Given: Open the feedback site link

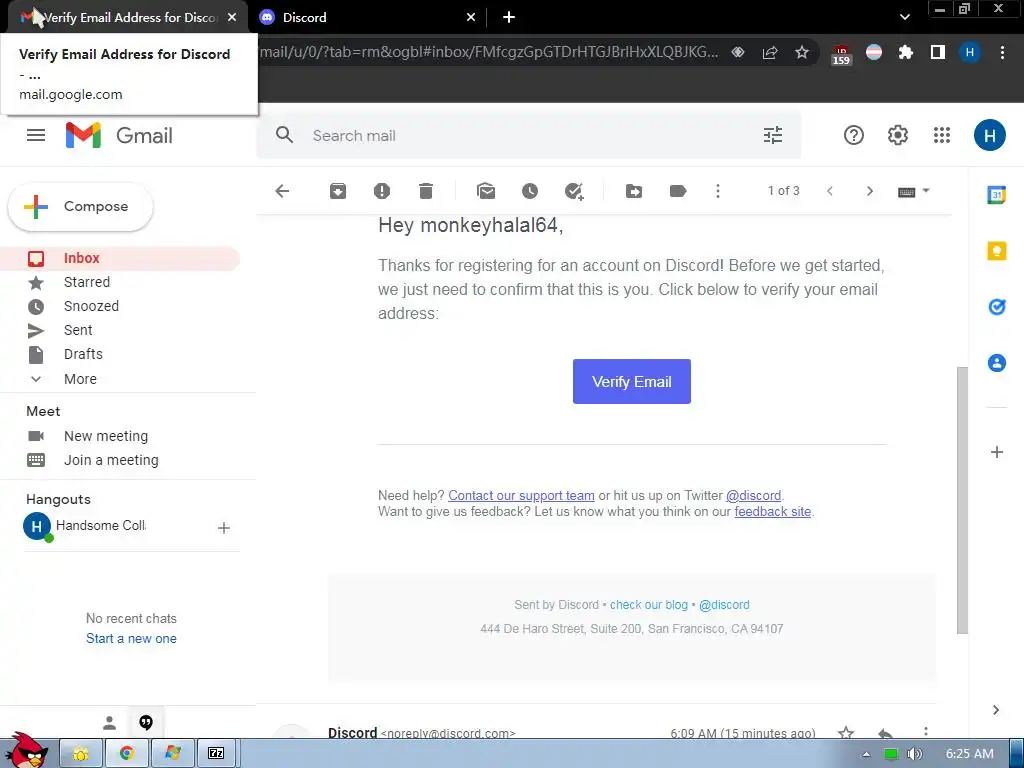Looking at the screenshot, I should [x=773, y=511].
